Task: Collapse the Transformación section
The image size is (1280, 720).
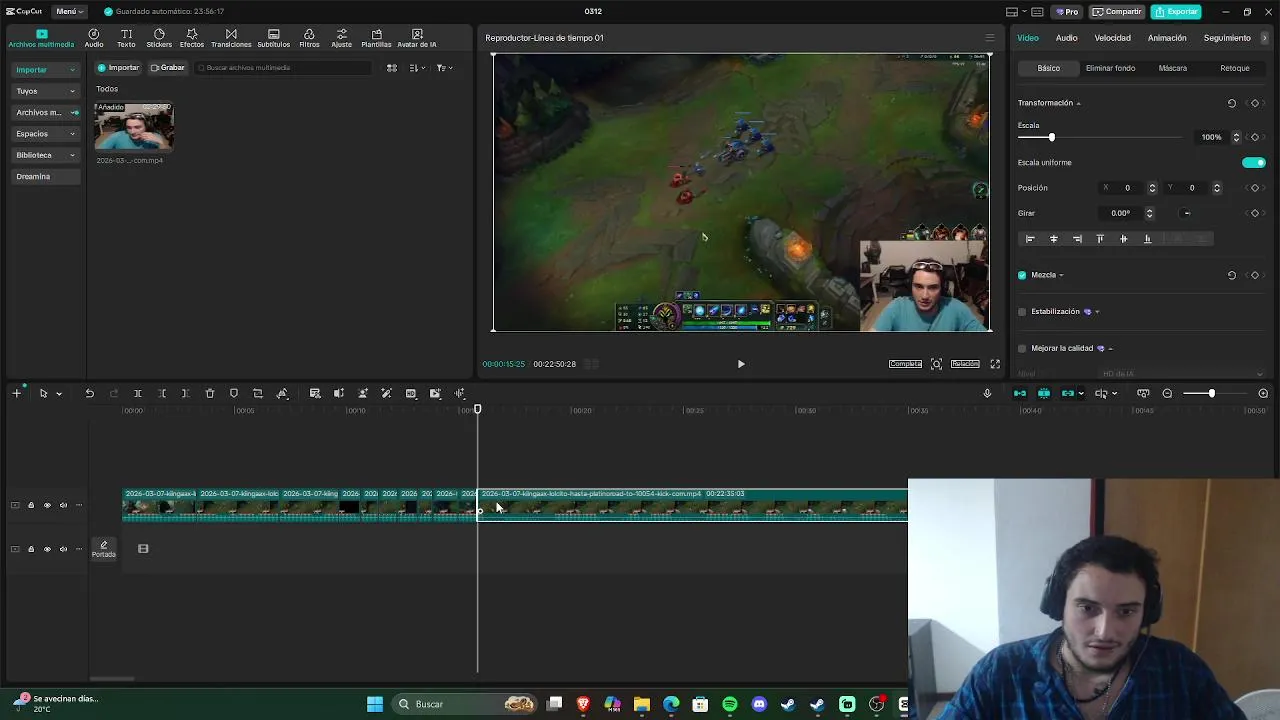Action: [x=1078, y=103]
